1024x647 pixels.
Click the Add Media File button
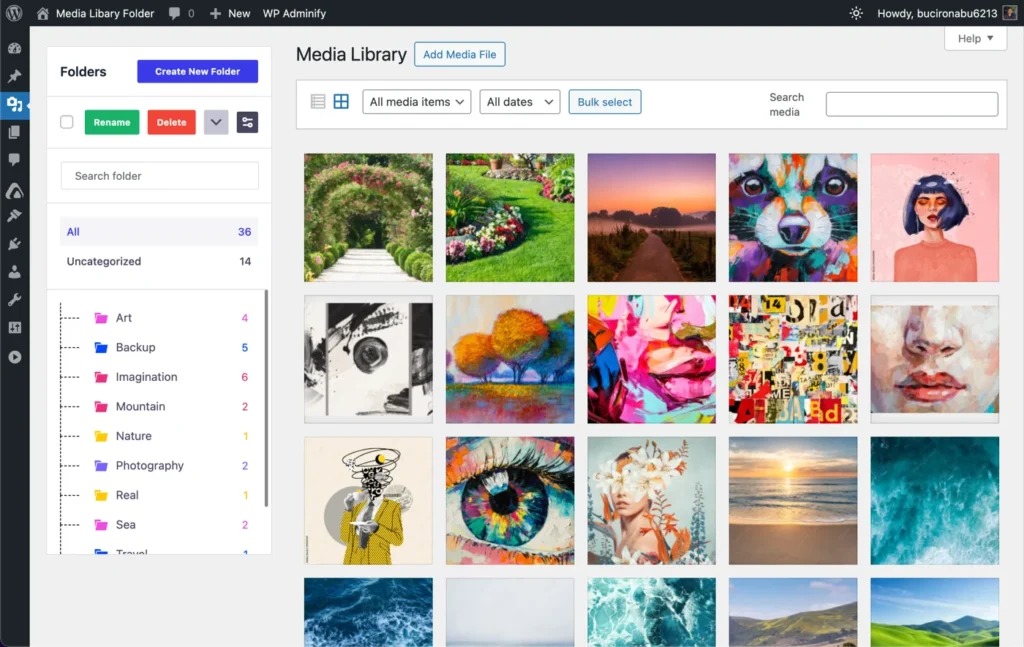tap(459, 54)
